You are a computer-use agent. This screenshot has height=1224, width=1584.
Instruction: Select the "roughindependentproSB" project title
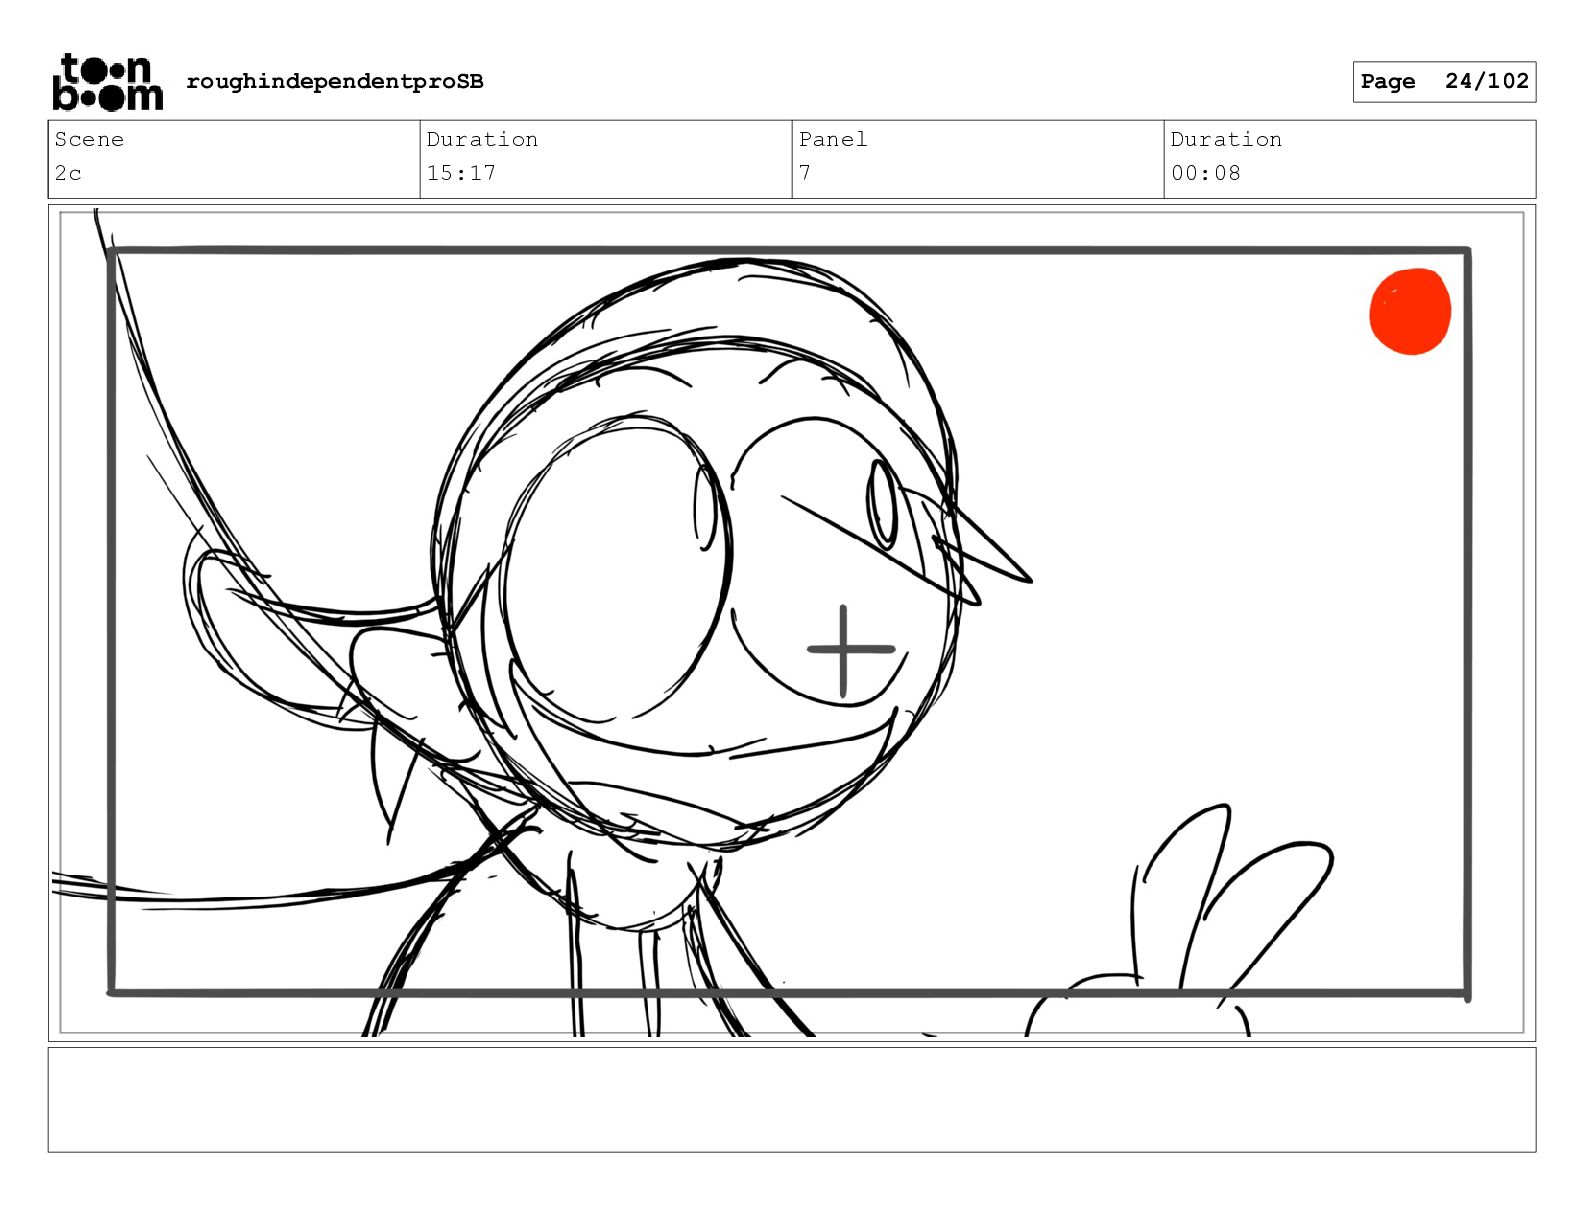pyautogui.click(x=335, y=82)
